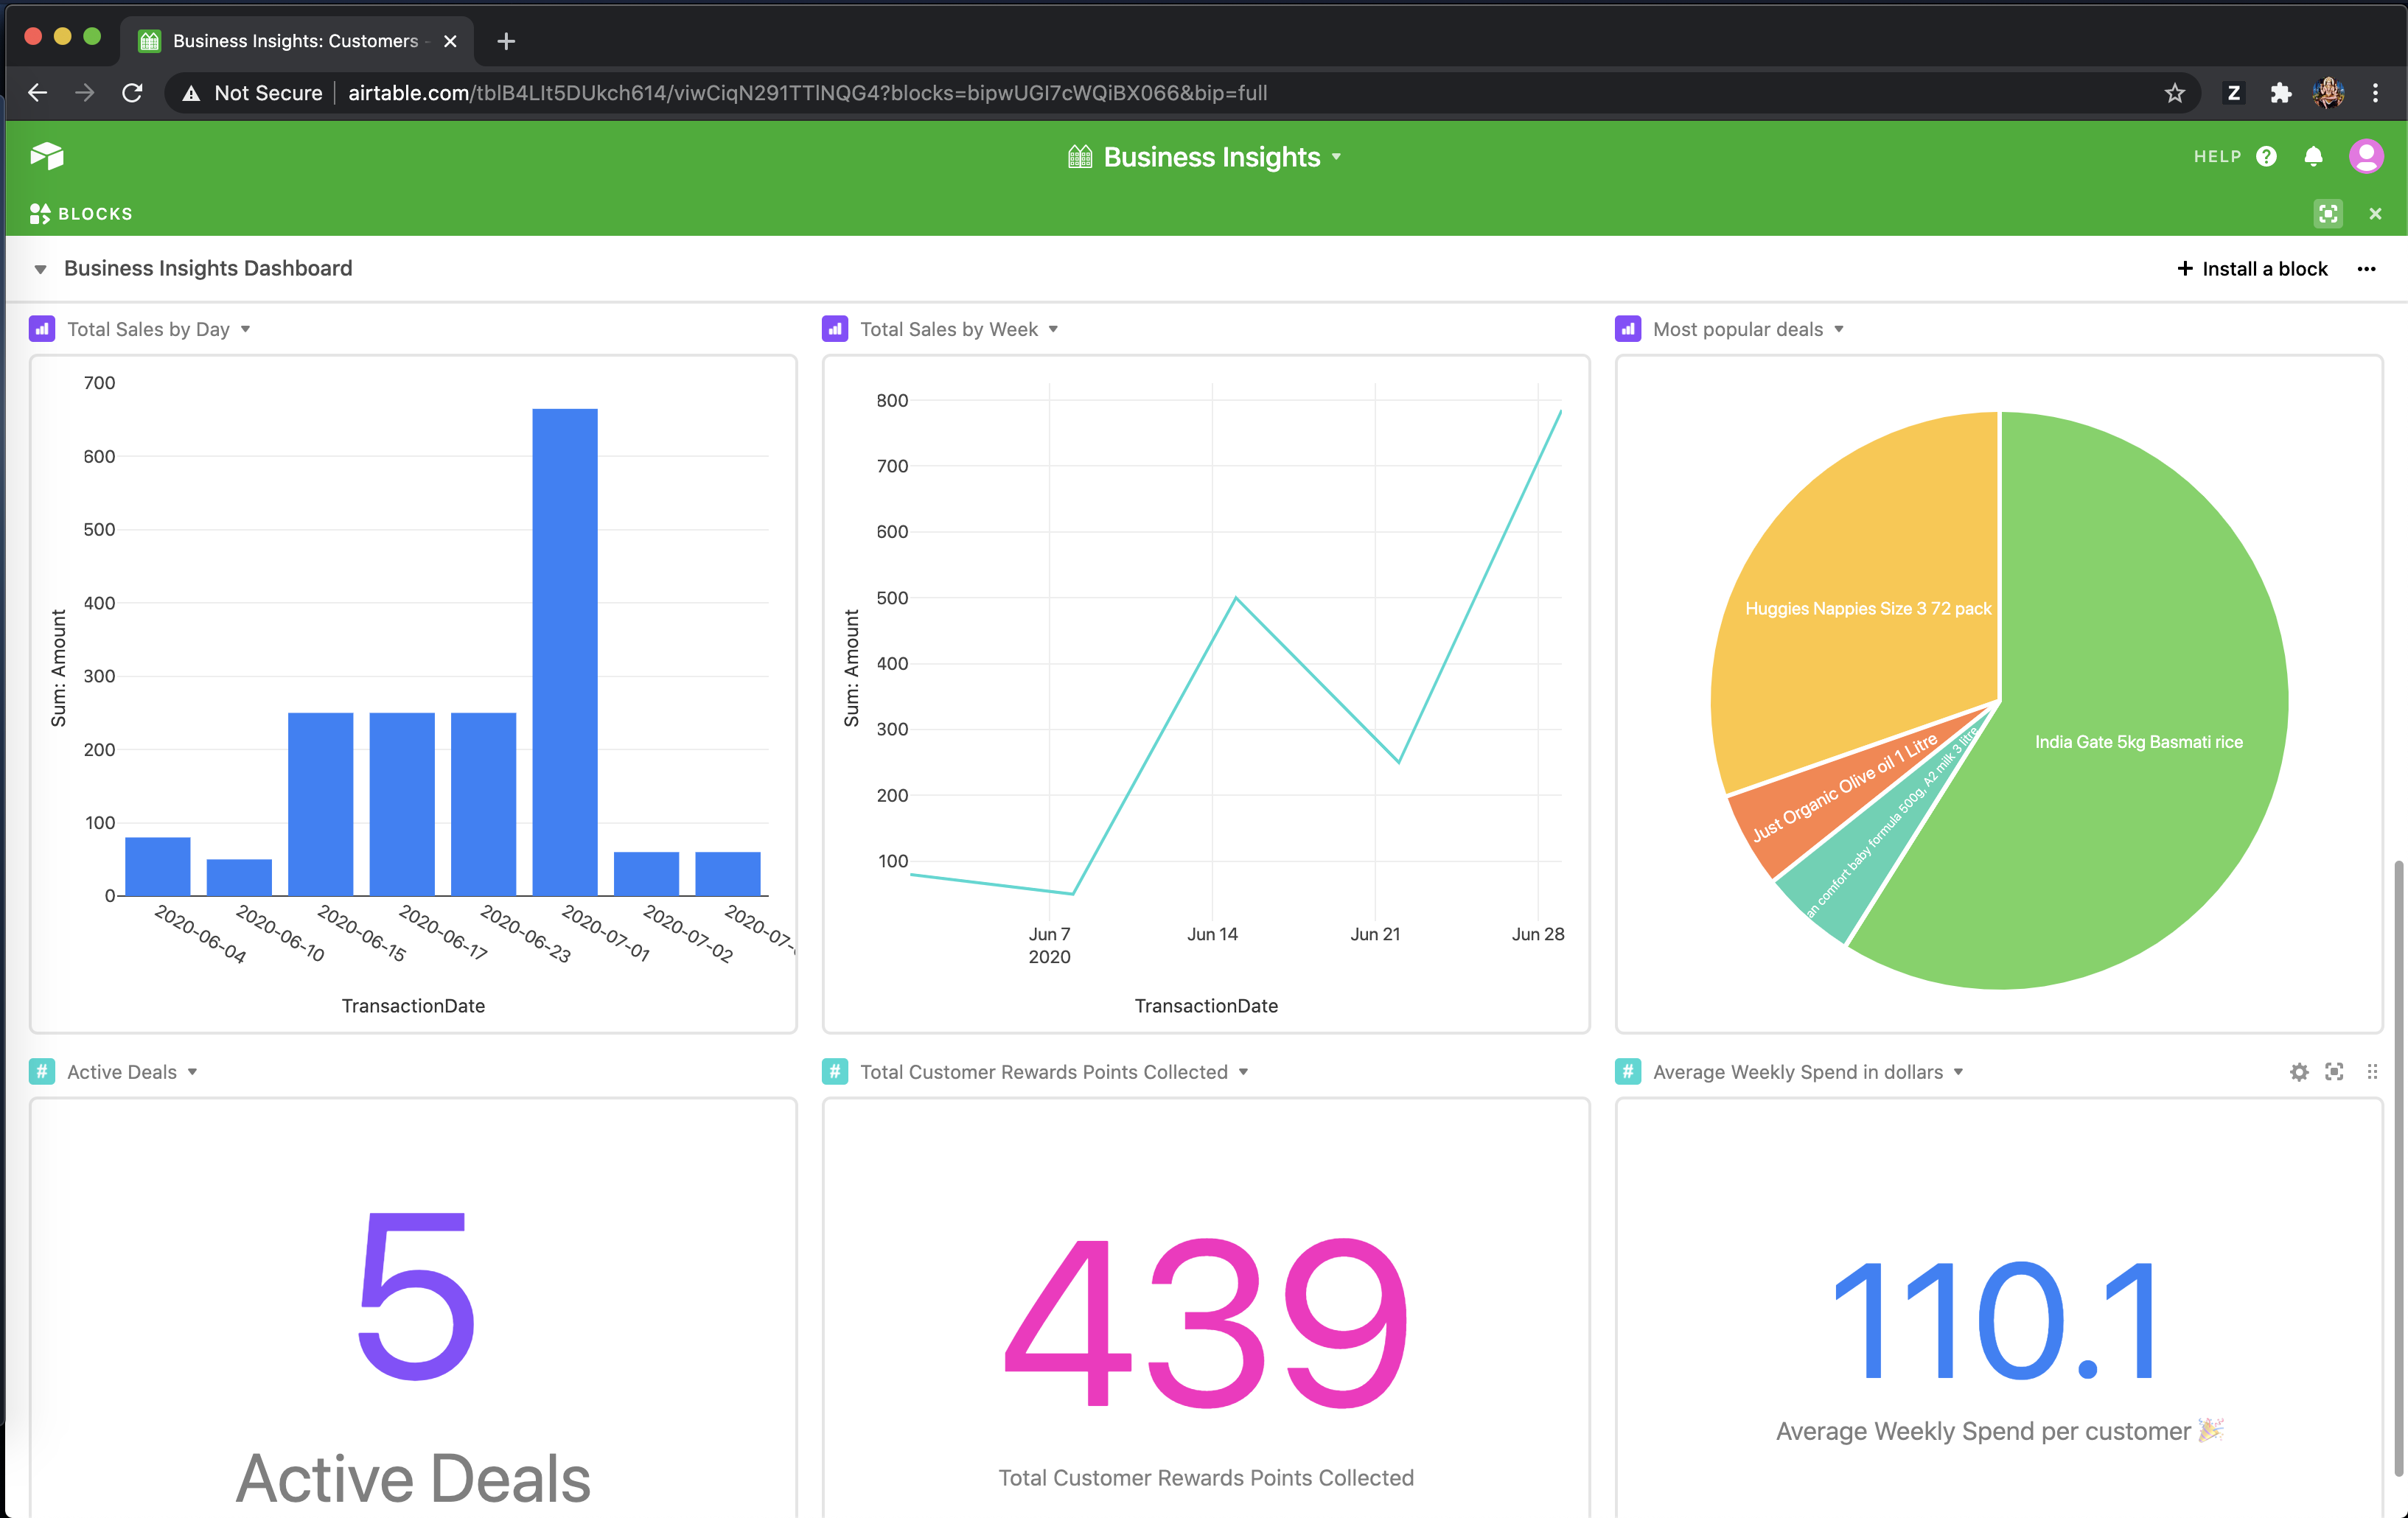Open the Most popular deals dropdown
The height and width of the screenshot is (1518, 2408).
1839,330
